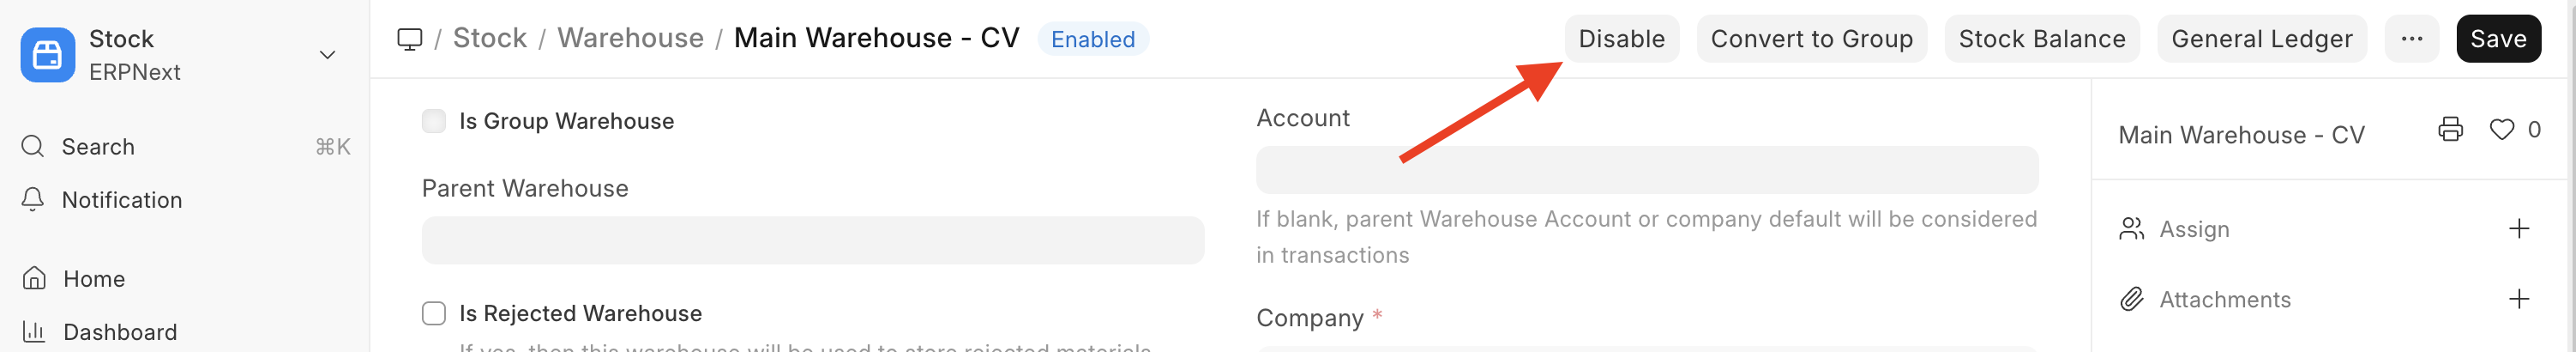Click the Stock app logo icon
The height and width of the screenshot is (352, 2576).
click(x=47, y=55)
